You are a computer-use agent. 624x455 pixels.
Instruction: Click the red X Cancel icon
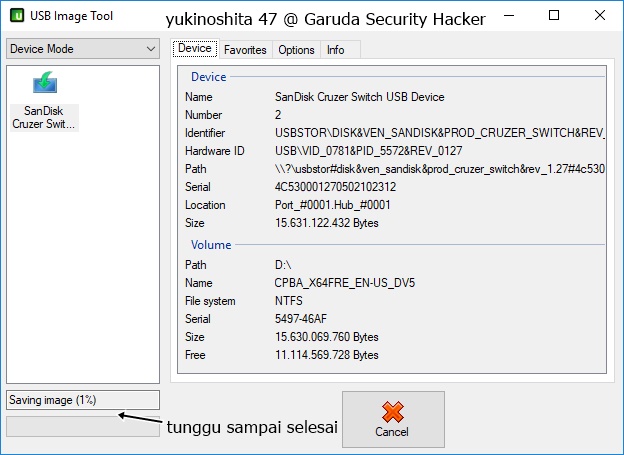tap(393, 412)
